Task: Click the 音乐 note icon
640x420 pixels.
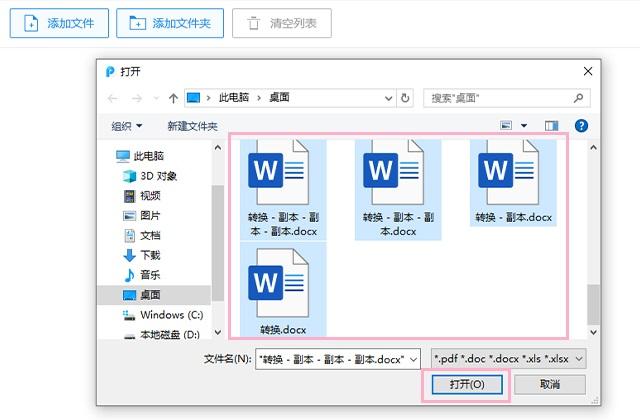Action: click(129, 275)
